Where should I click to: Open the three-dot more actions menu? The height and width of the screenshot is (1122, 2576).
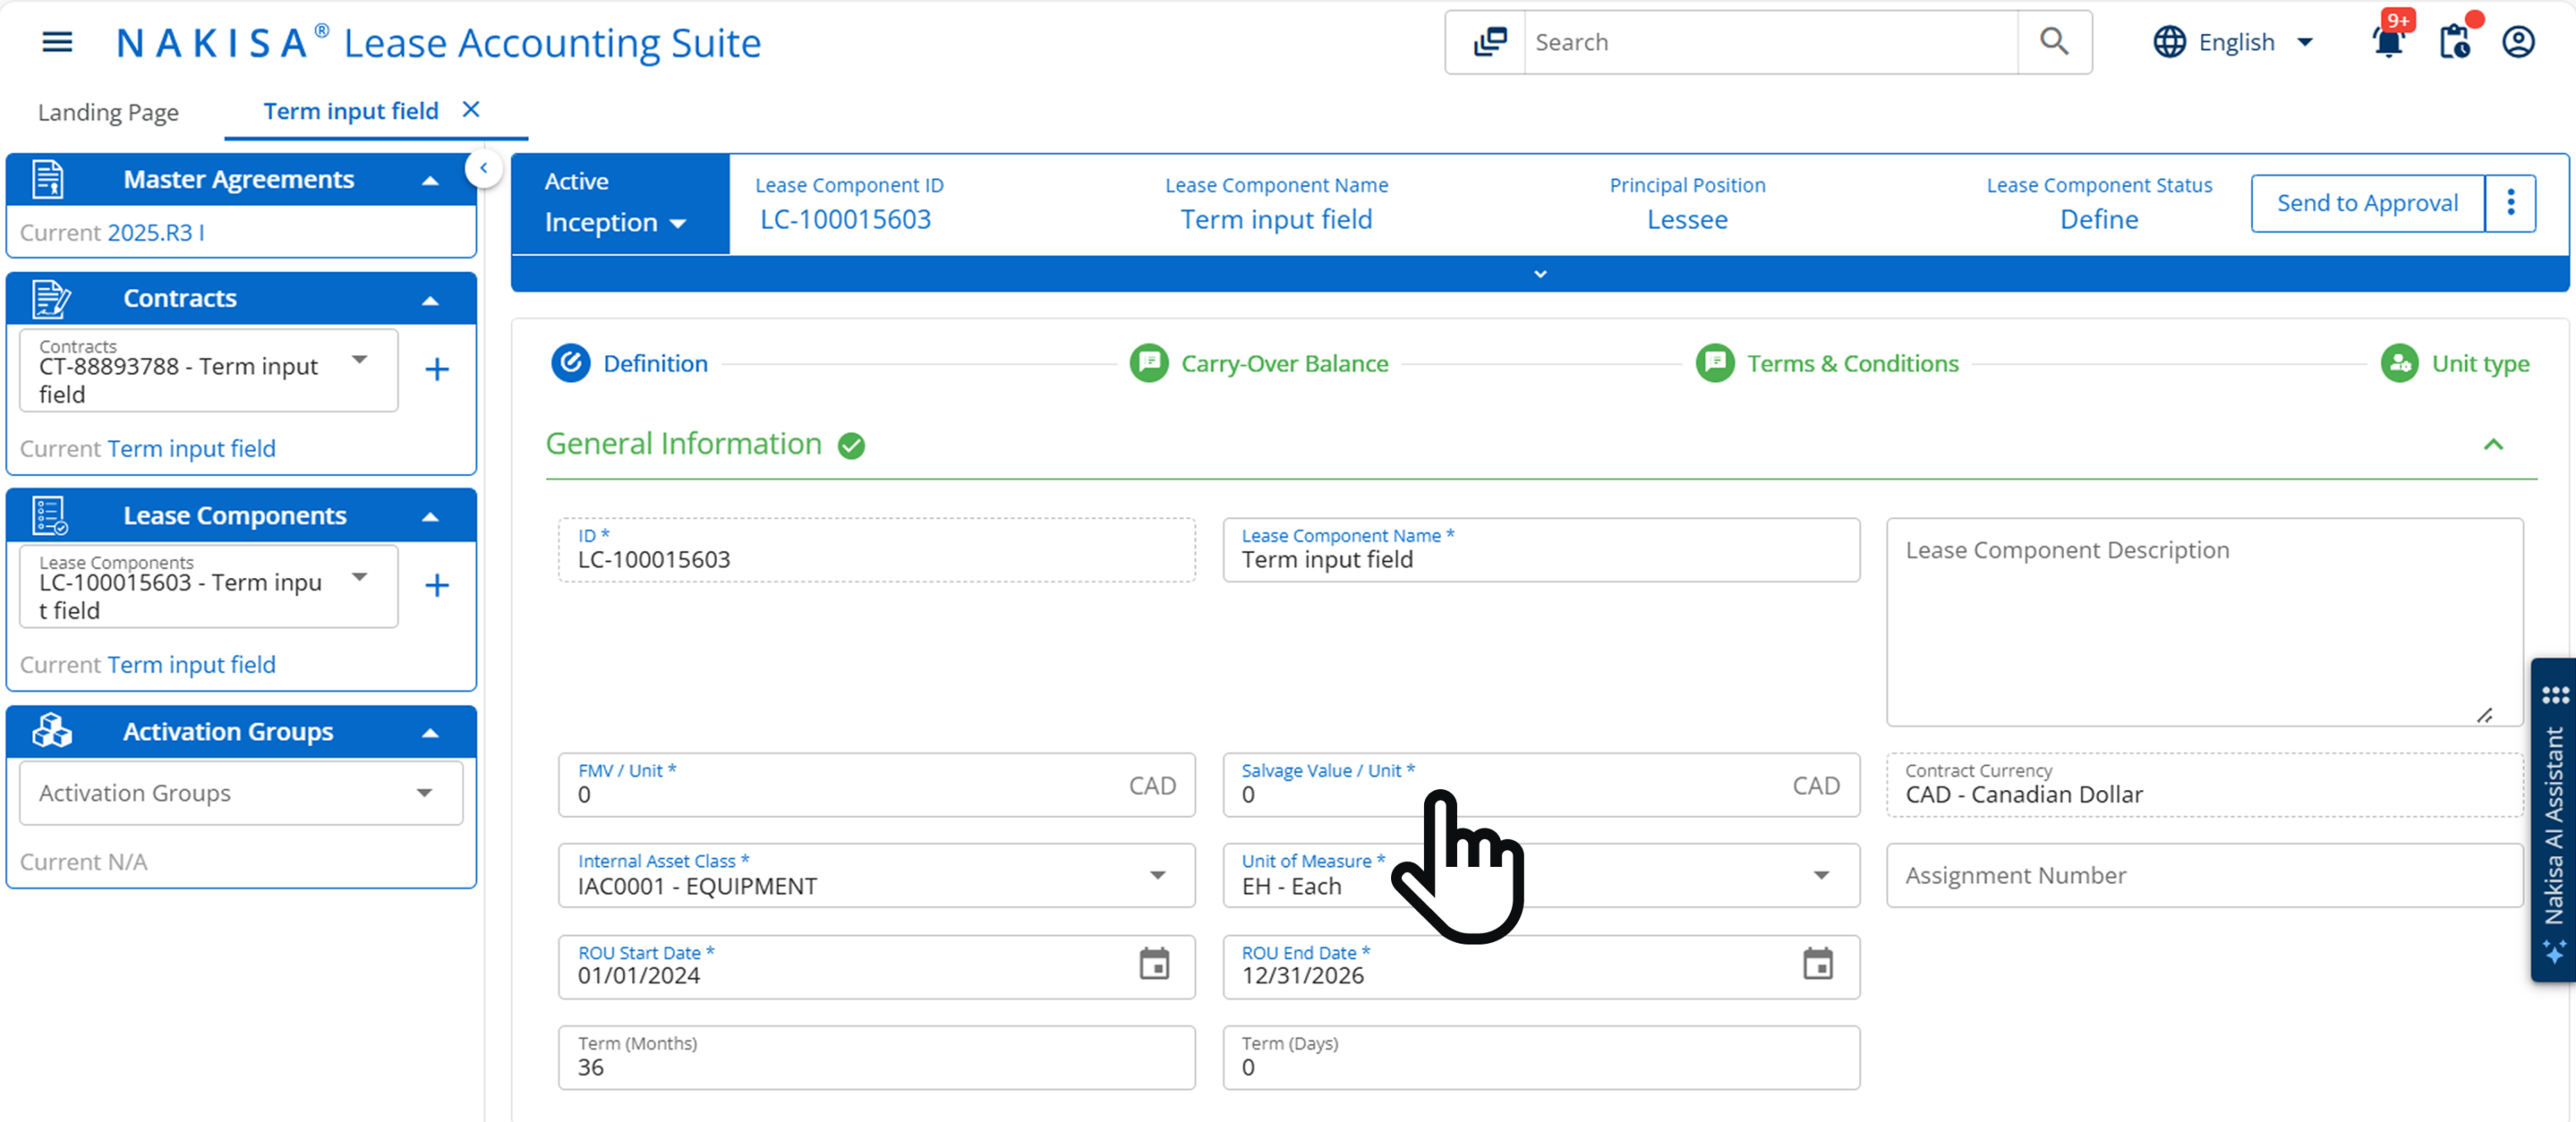[x=2510, y=203]
